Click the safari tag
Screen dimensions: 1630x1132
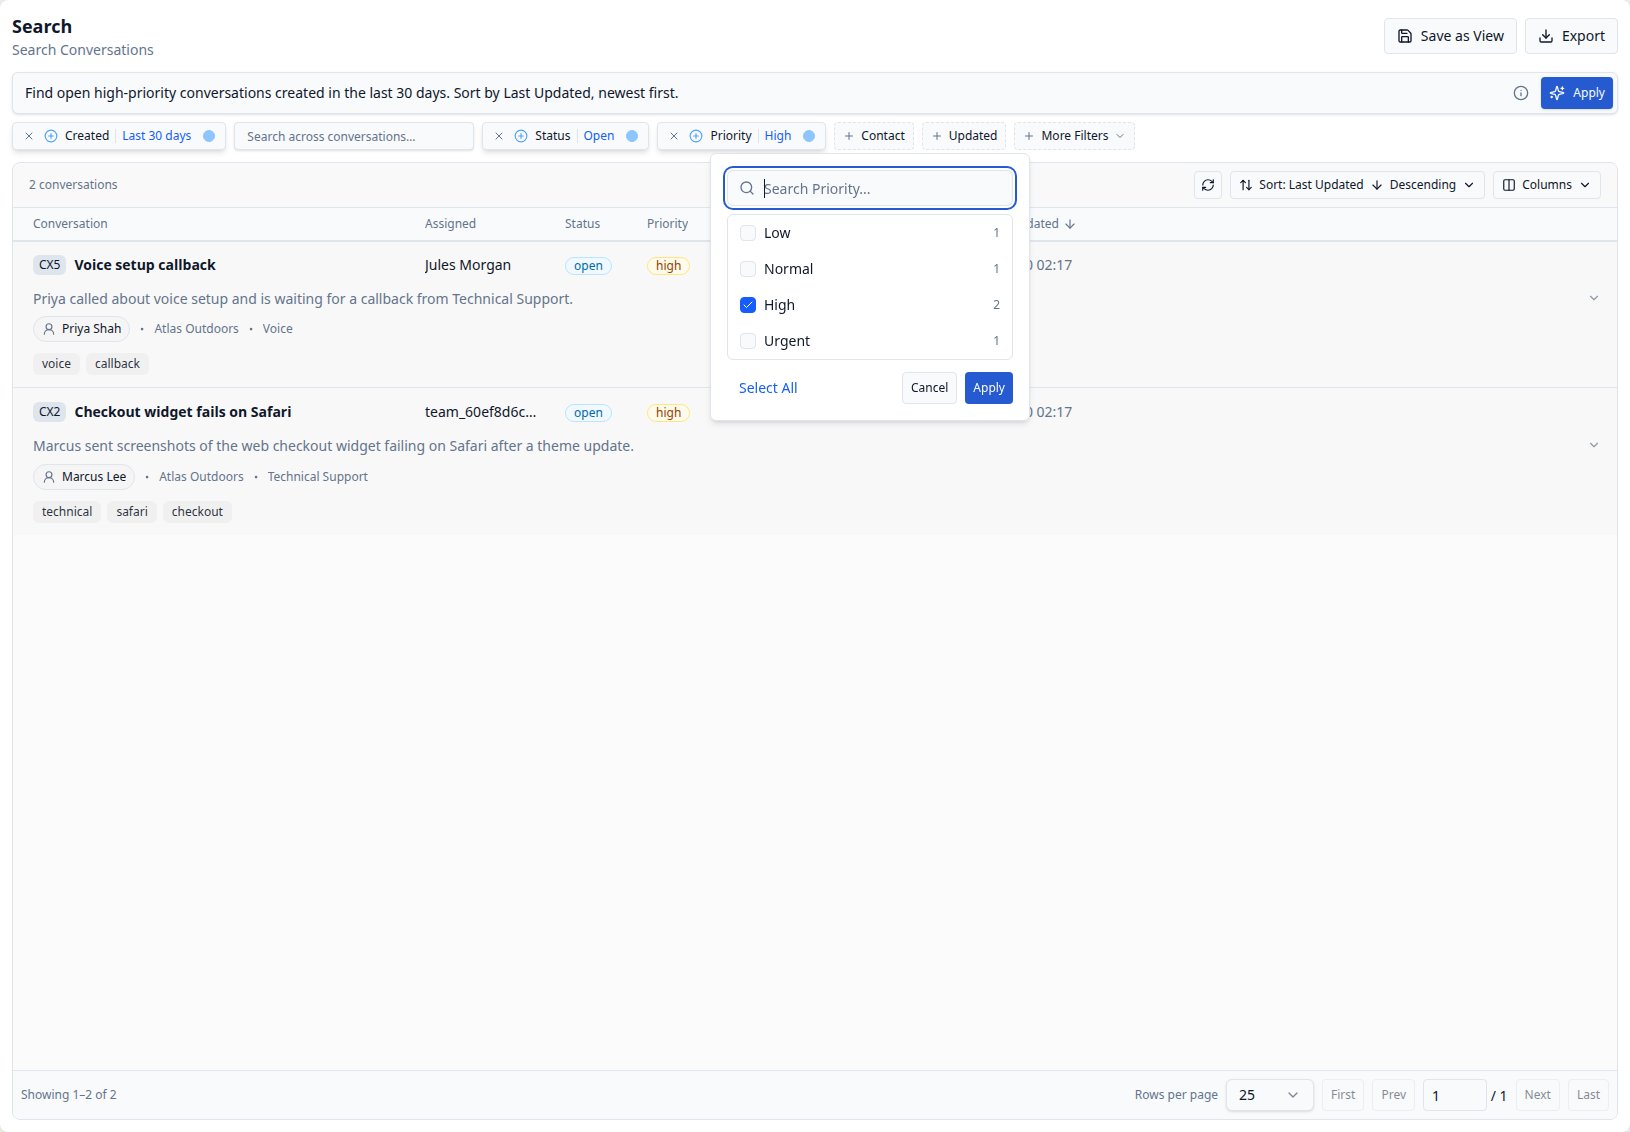[x=132, y=512]
